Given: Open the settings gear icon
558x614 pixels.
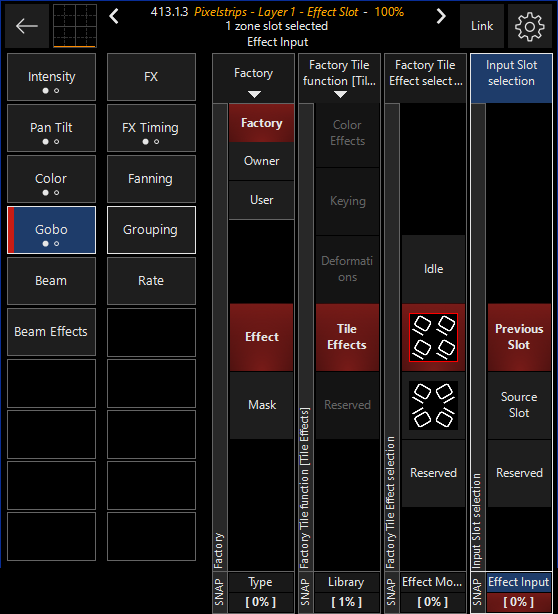Looking at the screenshot, I should (x=529, y=26).
